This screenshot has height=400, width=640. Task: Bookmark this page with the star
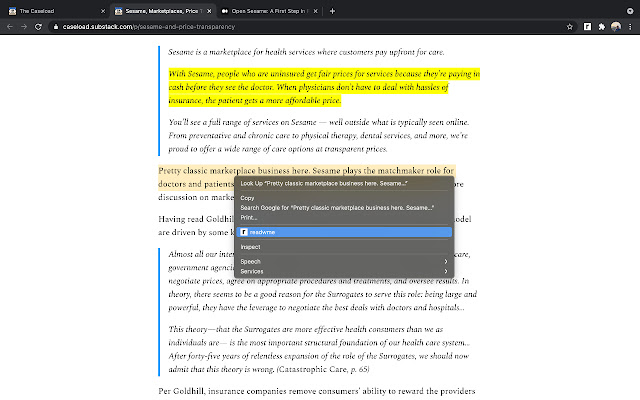(x=570, y=27)
